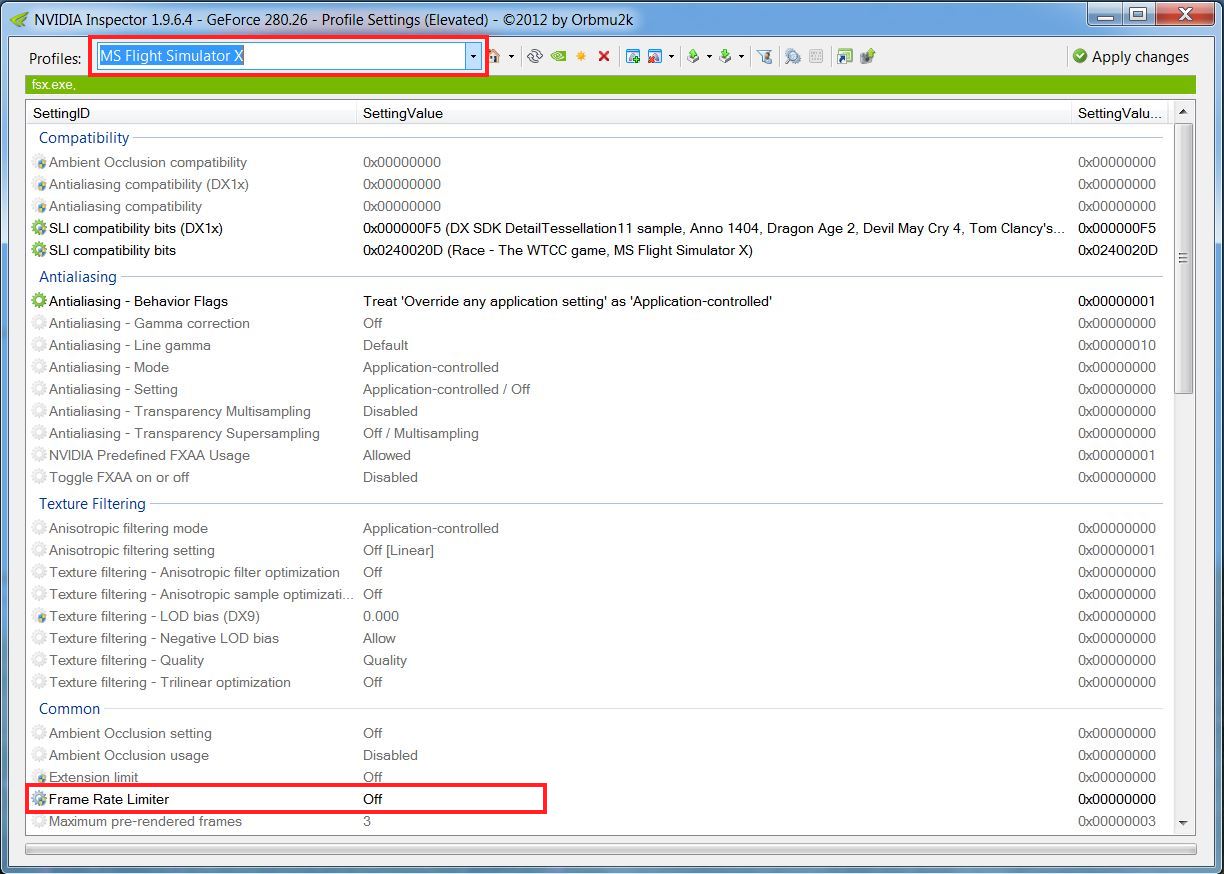Viewport: 1224px width, 874px height.
Task: Select Frame Rate Limiter setting row
Action: tap(596, 799)
